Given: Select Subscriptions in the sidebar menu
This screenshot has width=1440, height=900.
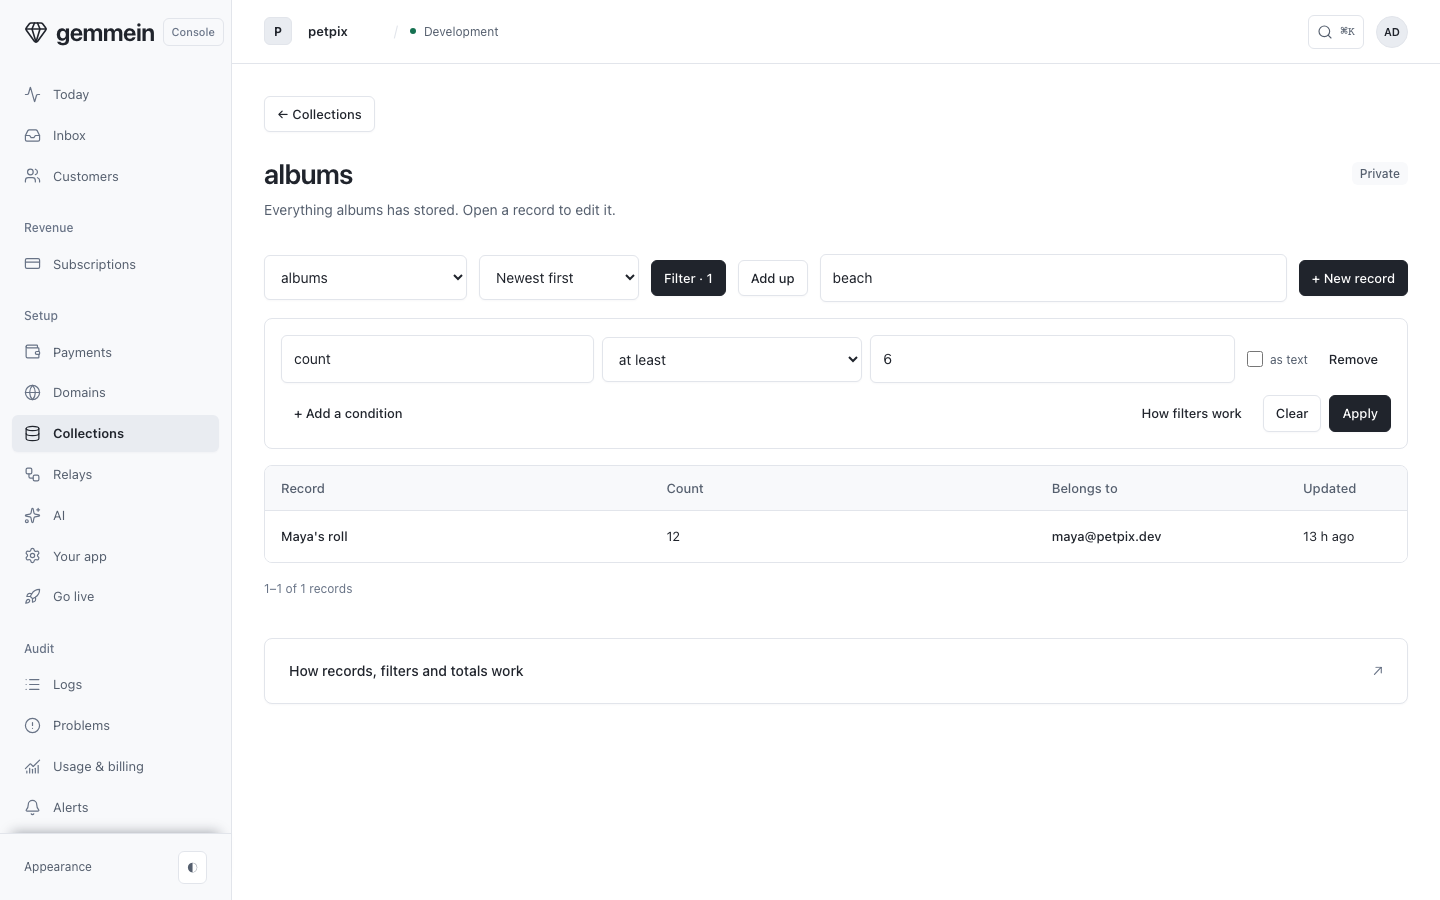Looking at the screenshot, I should click(x=115, y=264).
